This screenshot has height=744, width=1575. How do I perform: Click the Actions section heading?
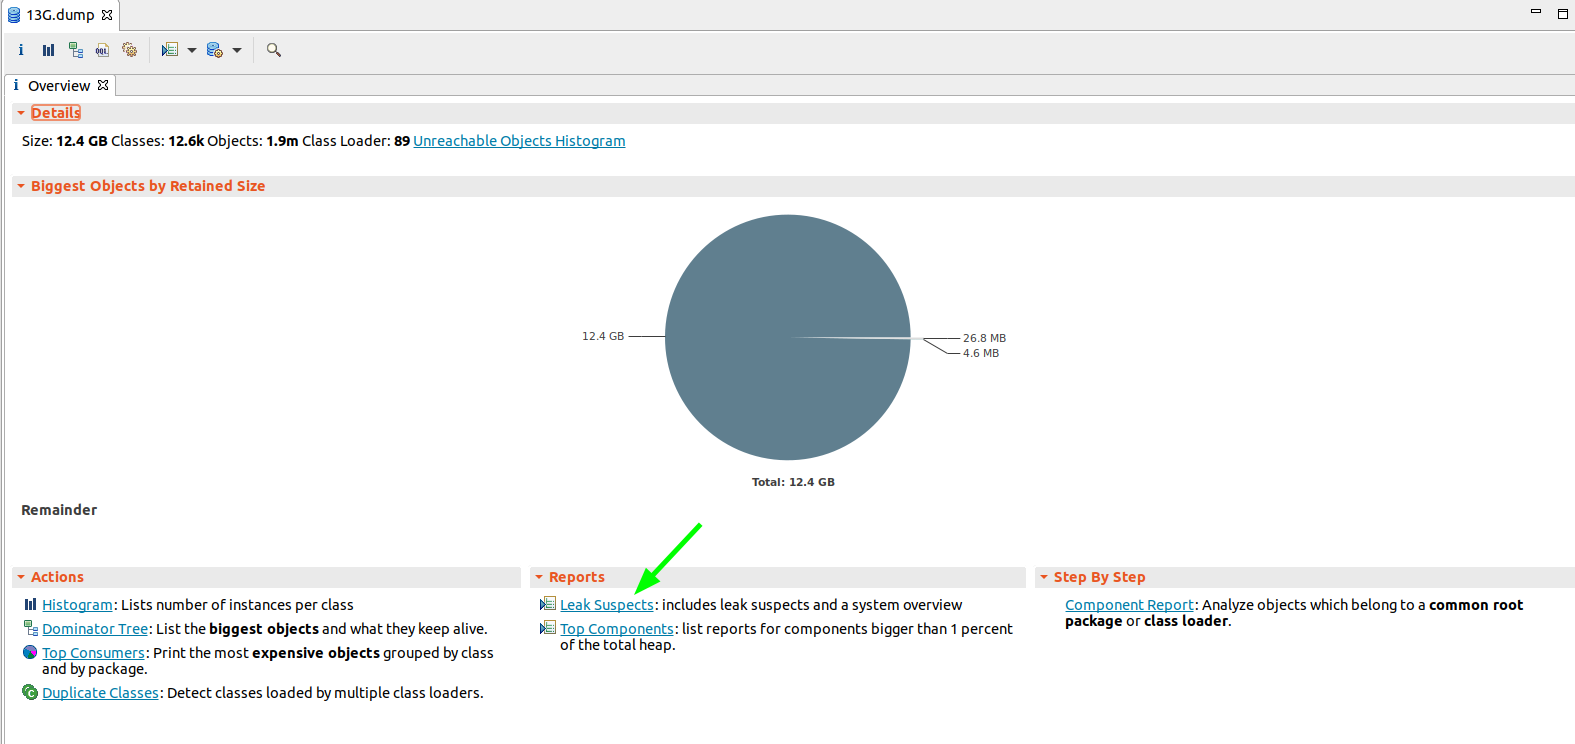[x=57, y=577]
